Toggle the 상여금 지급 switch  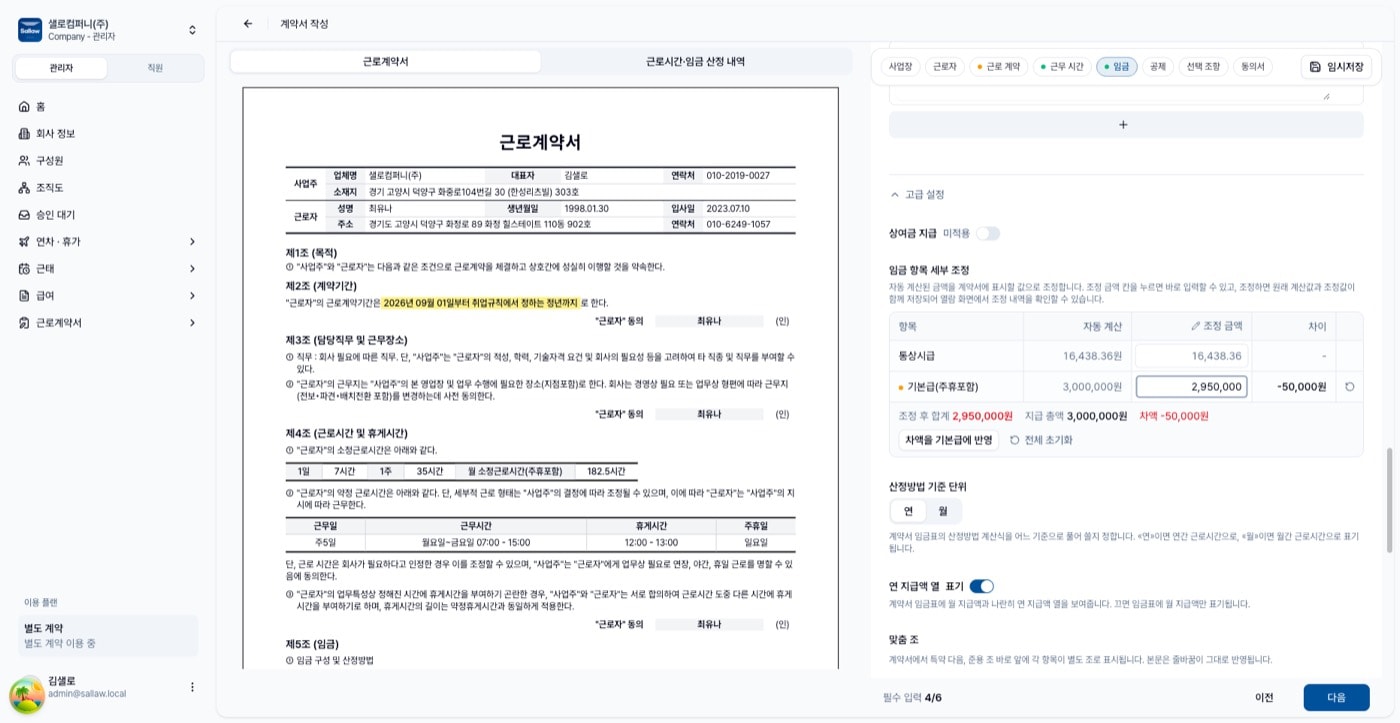[x=988, y=233]
